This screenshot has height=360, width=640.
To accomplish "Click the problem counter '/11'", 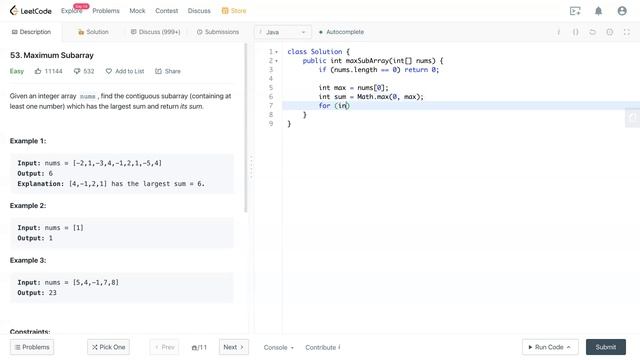I will (x=199, y=347).
